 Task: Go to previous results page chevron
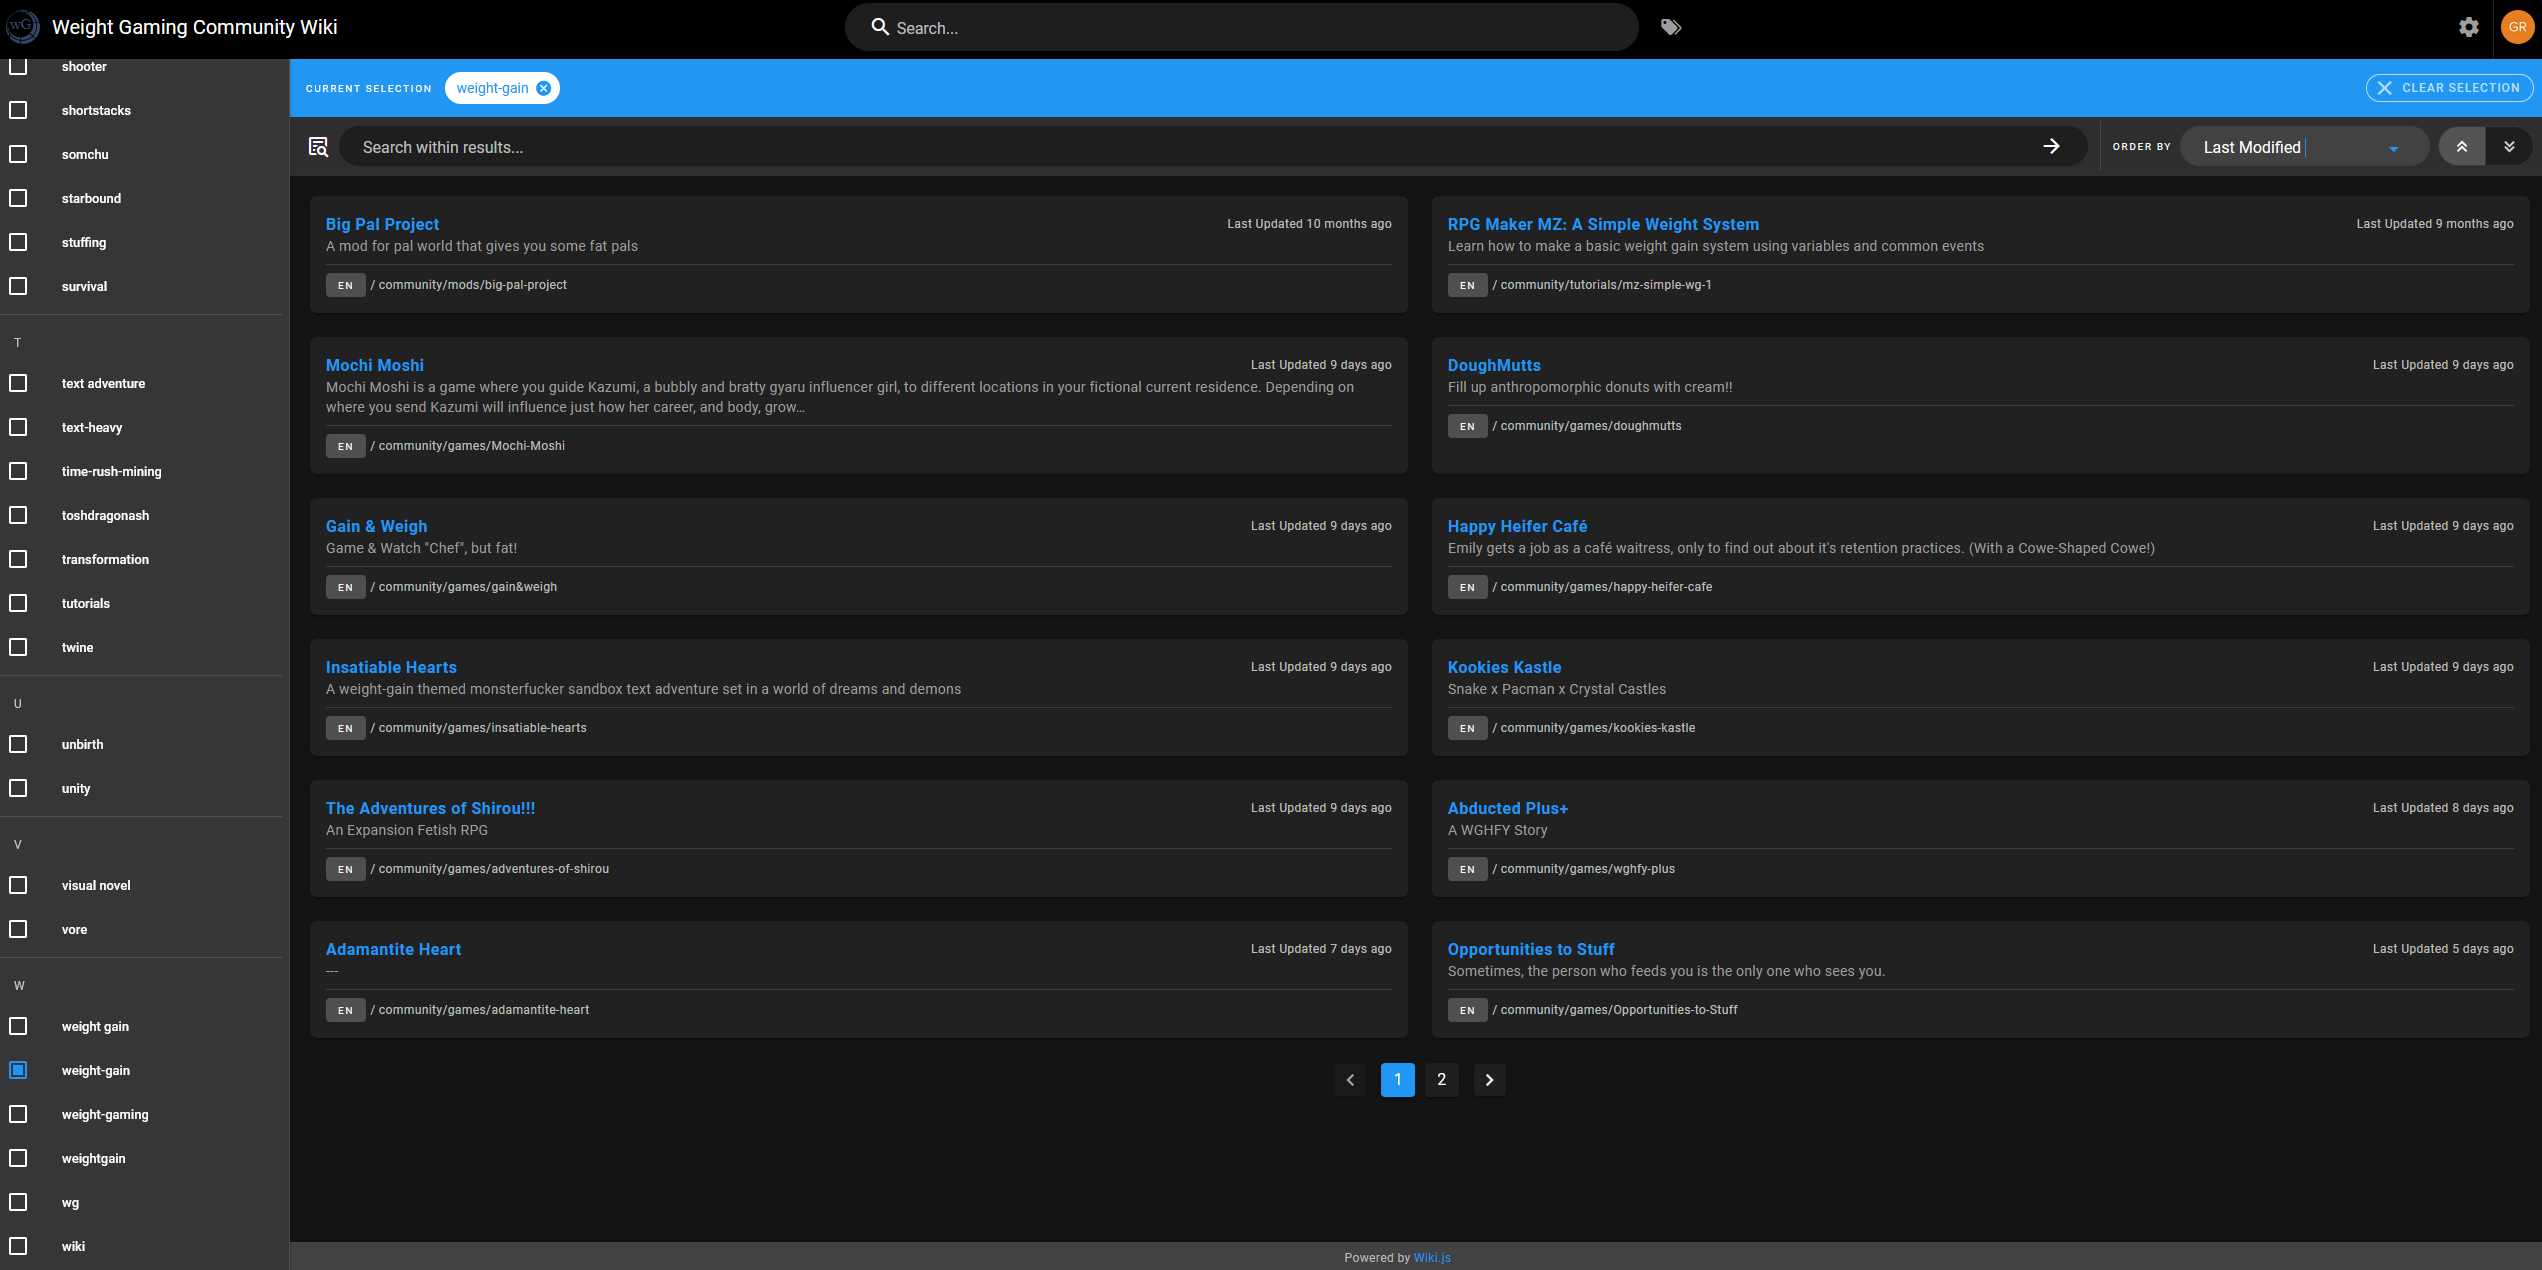click(1350, 1080)
